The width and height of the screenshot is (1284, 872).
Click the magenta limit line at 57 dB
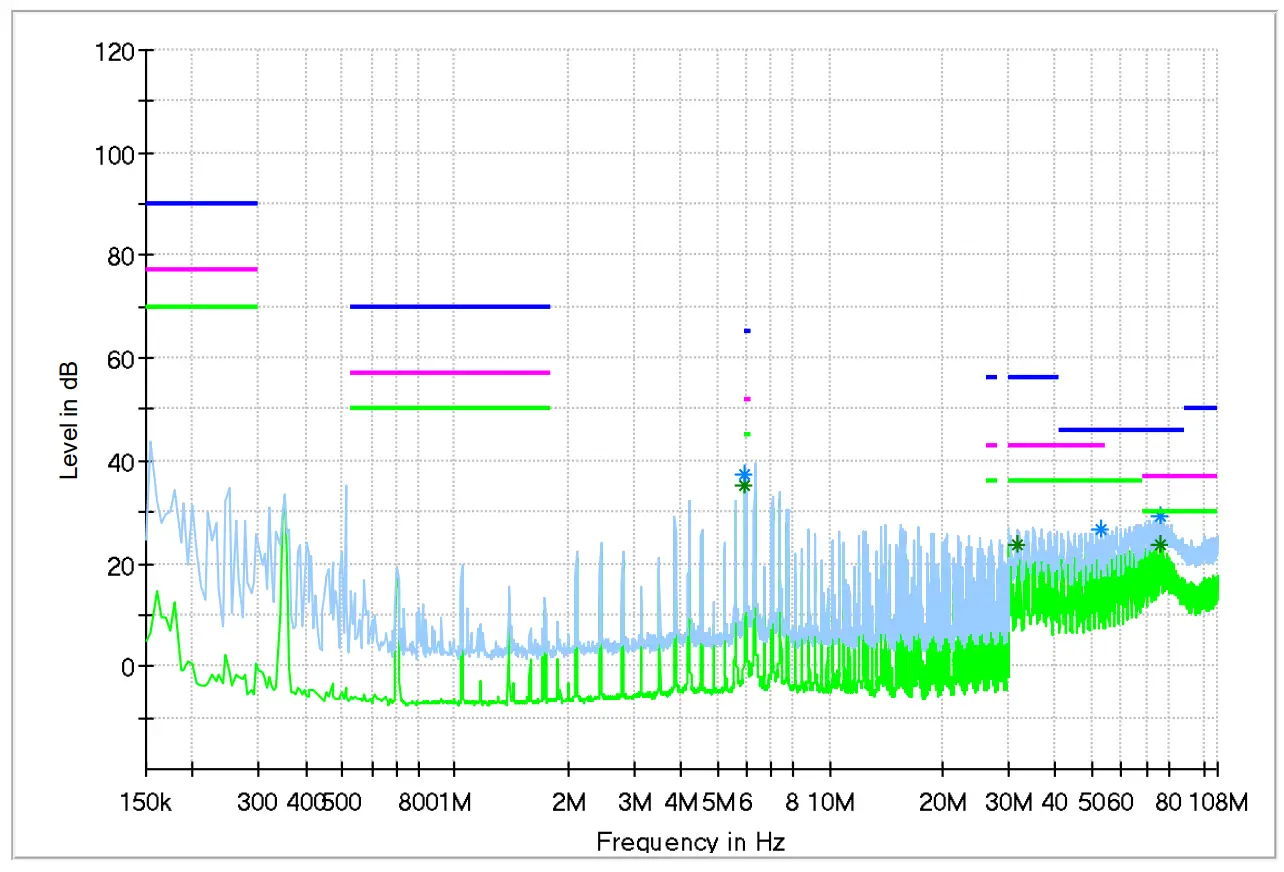coord(450,372)
